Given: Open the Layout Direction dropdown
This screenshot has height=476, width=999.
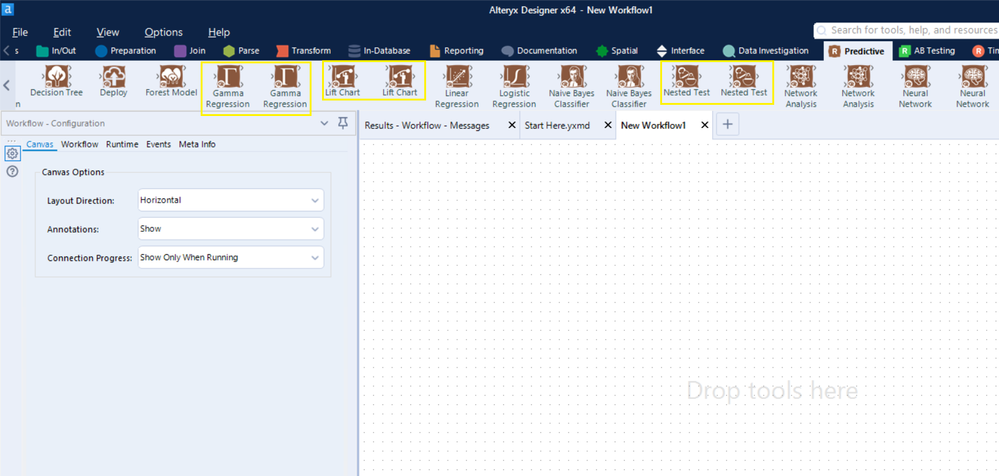Looking at the screenshot, I should click(231, 200).
